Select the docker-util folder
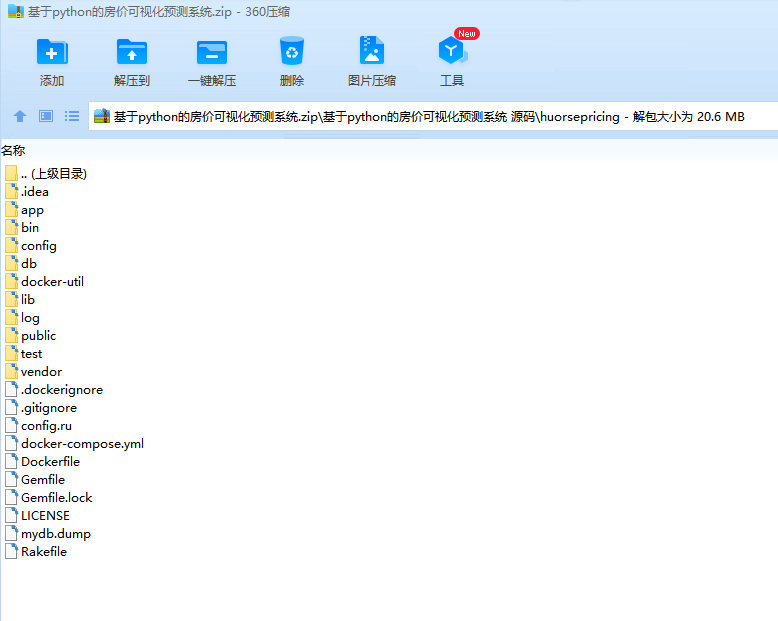This screenshot has height=621, width=778. tap(45, 282)
